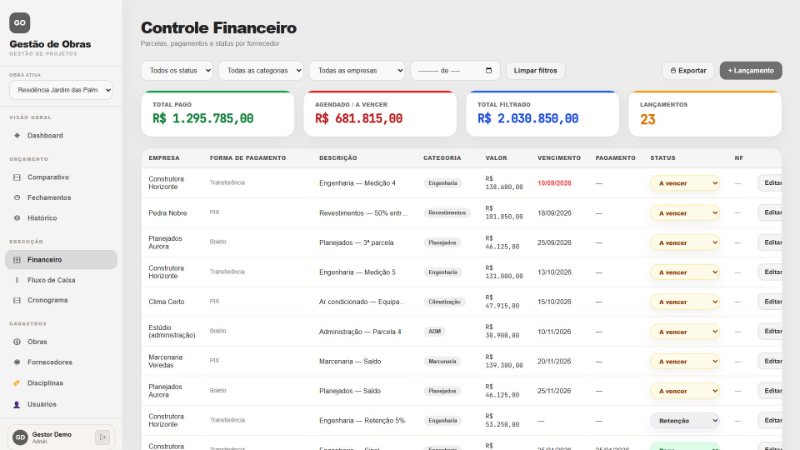Viewport: 800px width, 450px height.
Task: Click the logout icon beside Gestor Demo
Action: (x=102, y=437)
